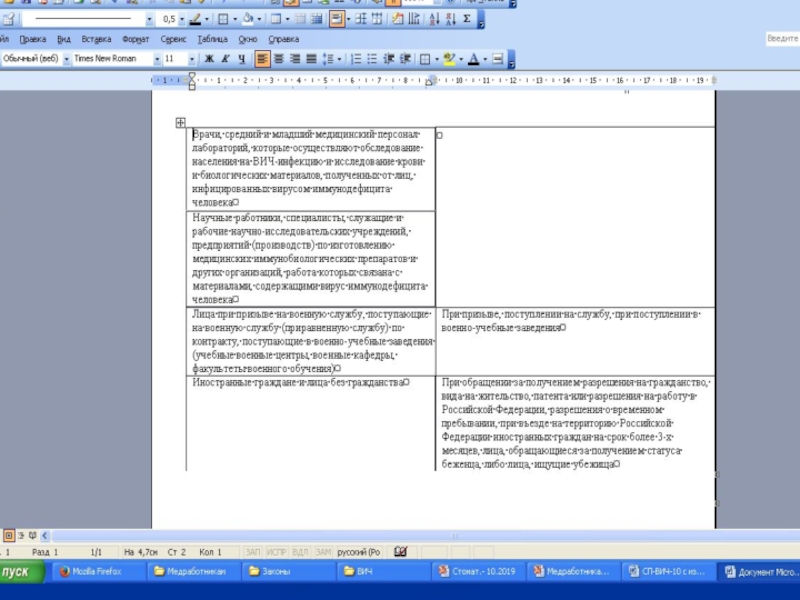800x600 pixels.
Task: Expand the font color arrow
Action: [485, 59]
